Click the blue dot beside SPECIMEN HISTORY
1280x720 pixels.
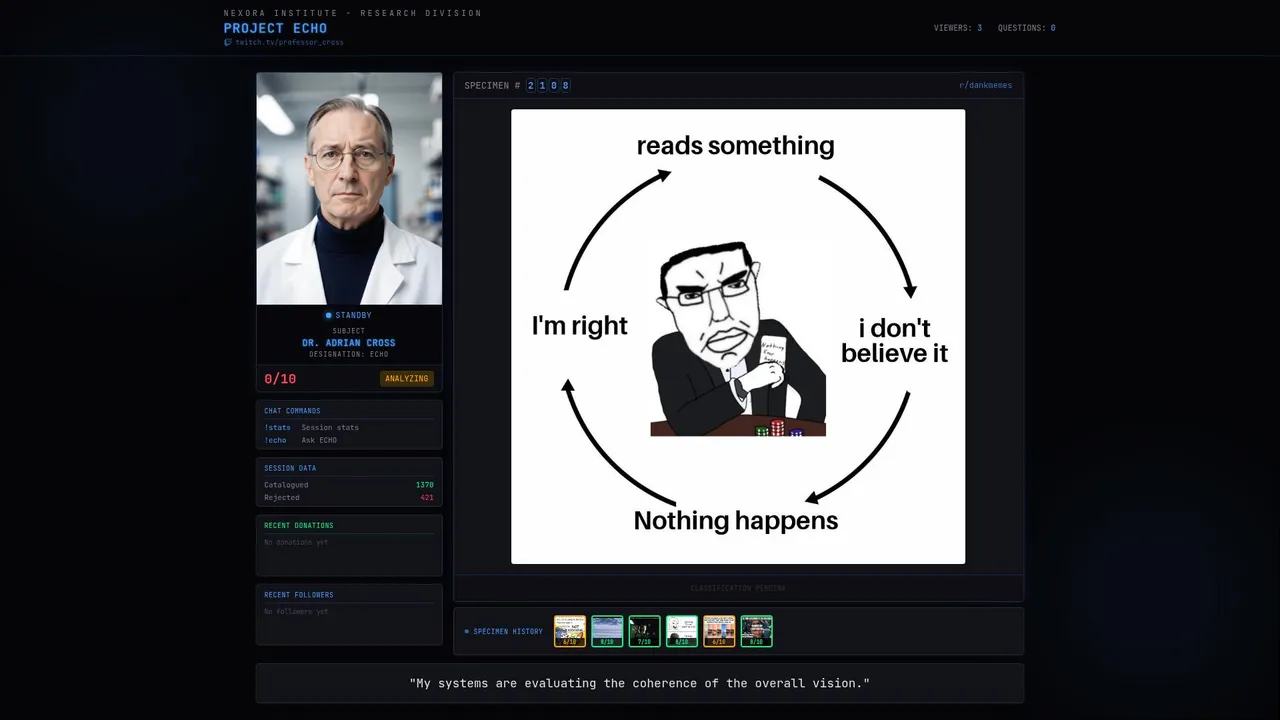click(x=466, y=632)
